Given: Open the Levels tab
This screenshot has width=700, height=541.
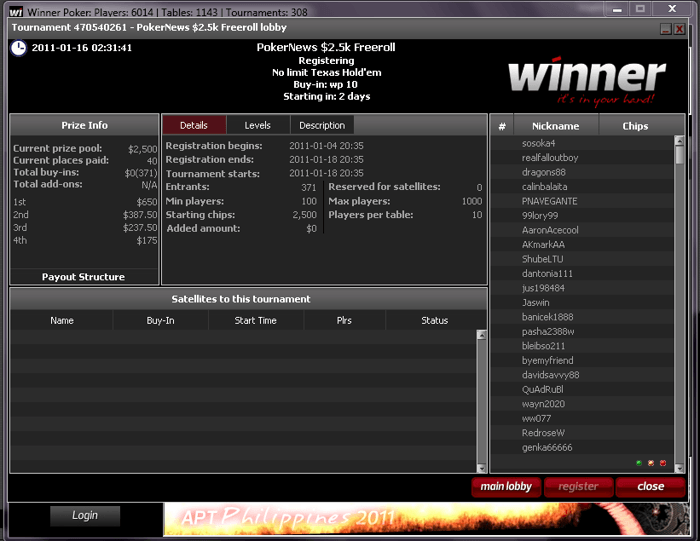Looking at the screenshot, I should coord(258,125).
